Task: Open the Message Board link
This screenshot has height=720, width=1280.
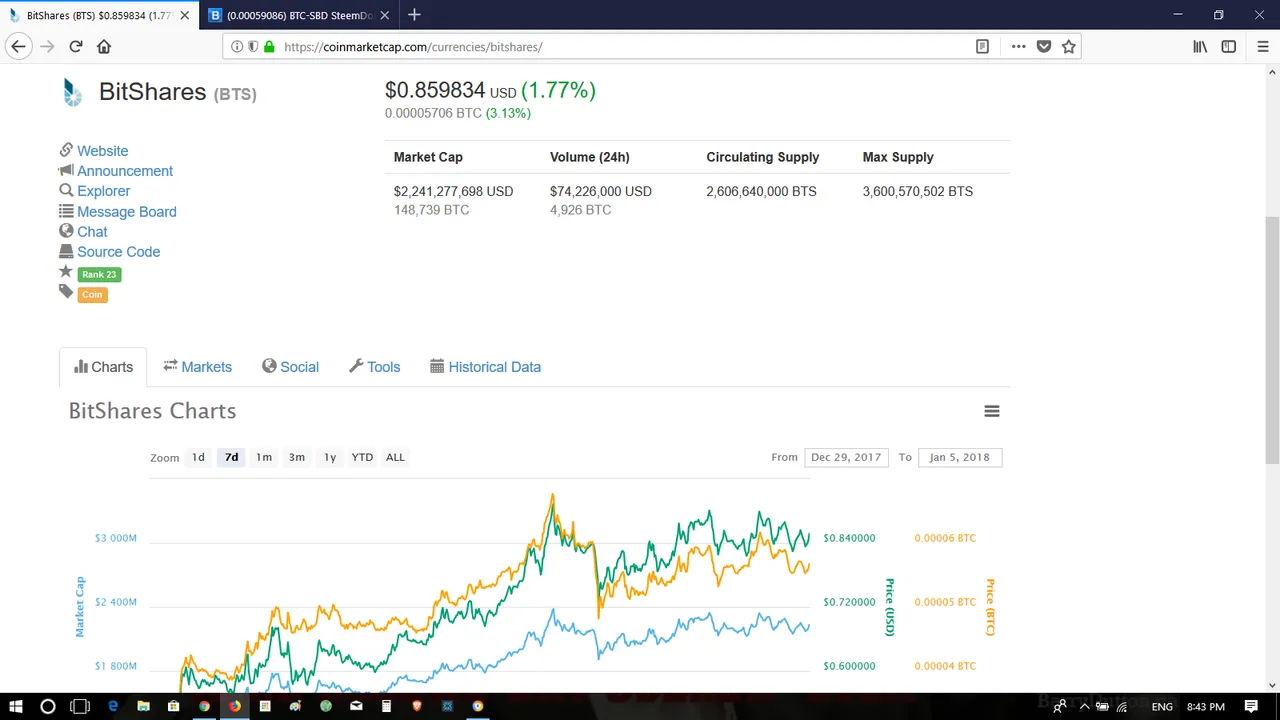Action: [127, 212]
